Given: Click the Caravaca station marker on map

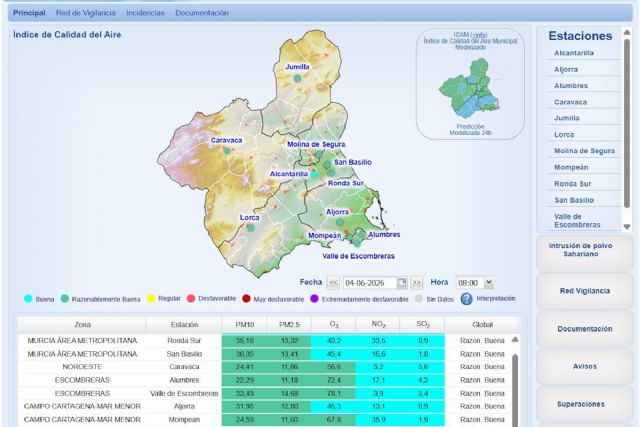Looking at the screenshot, I should click(227, 151).
